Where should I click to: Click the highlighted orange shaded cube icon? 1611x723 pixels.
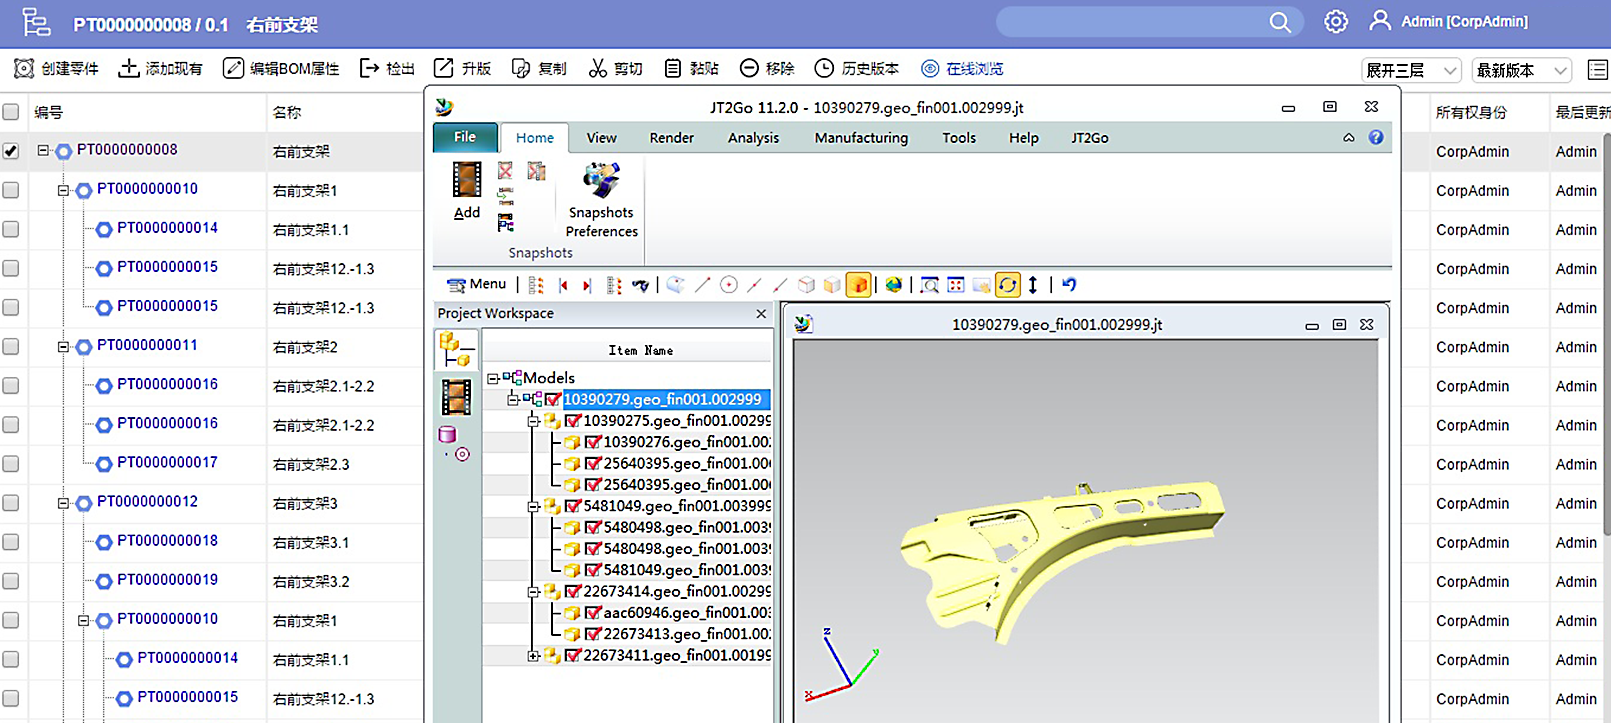tap(858, 285)
